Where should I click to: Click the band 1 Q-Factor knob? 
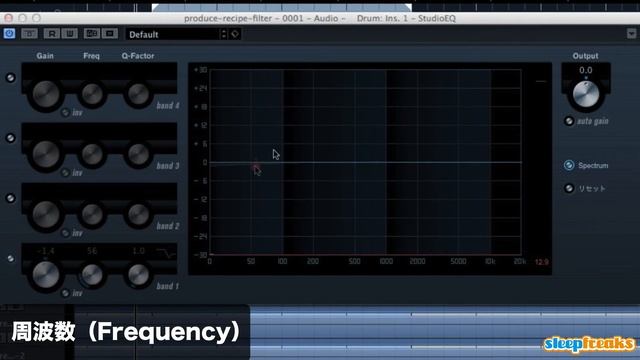(138, 275)
